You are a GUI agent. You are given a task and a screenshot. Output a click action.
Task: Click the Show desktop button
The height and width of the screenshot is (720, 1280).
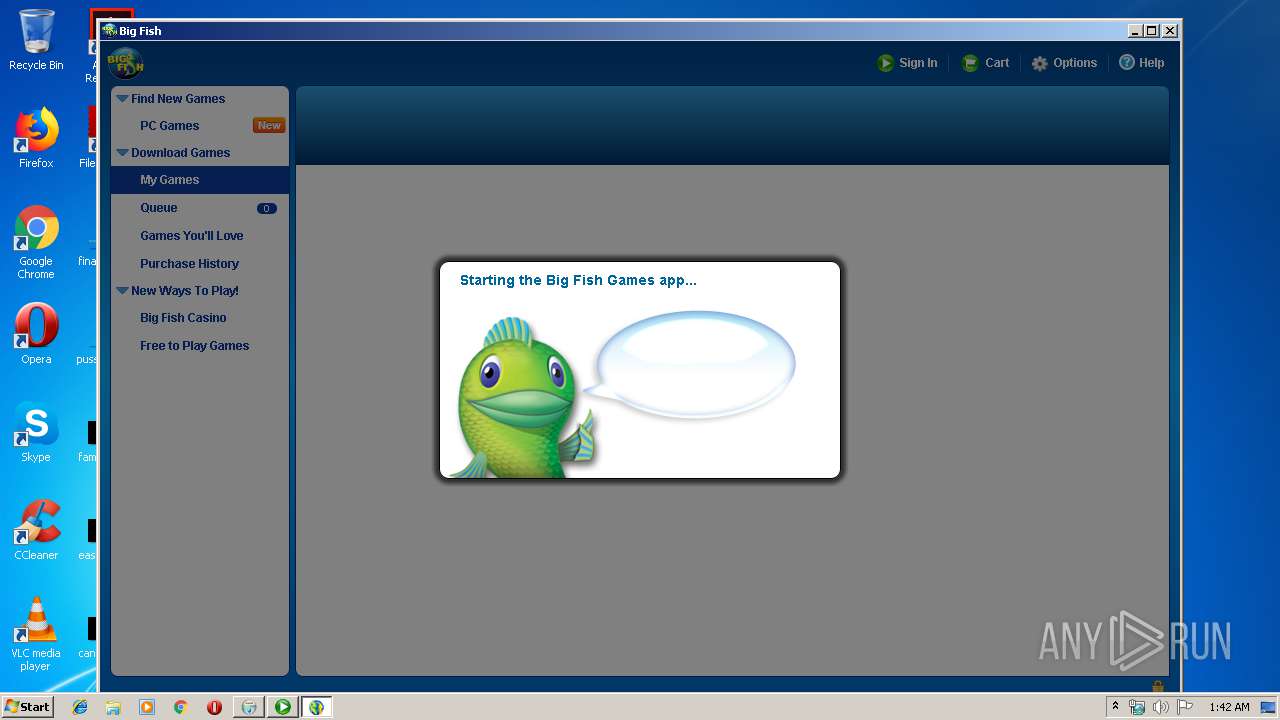tap(1269, 707)
